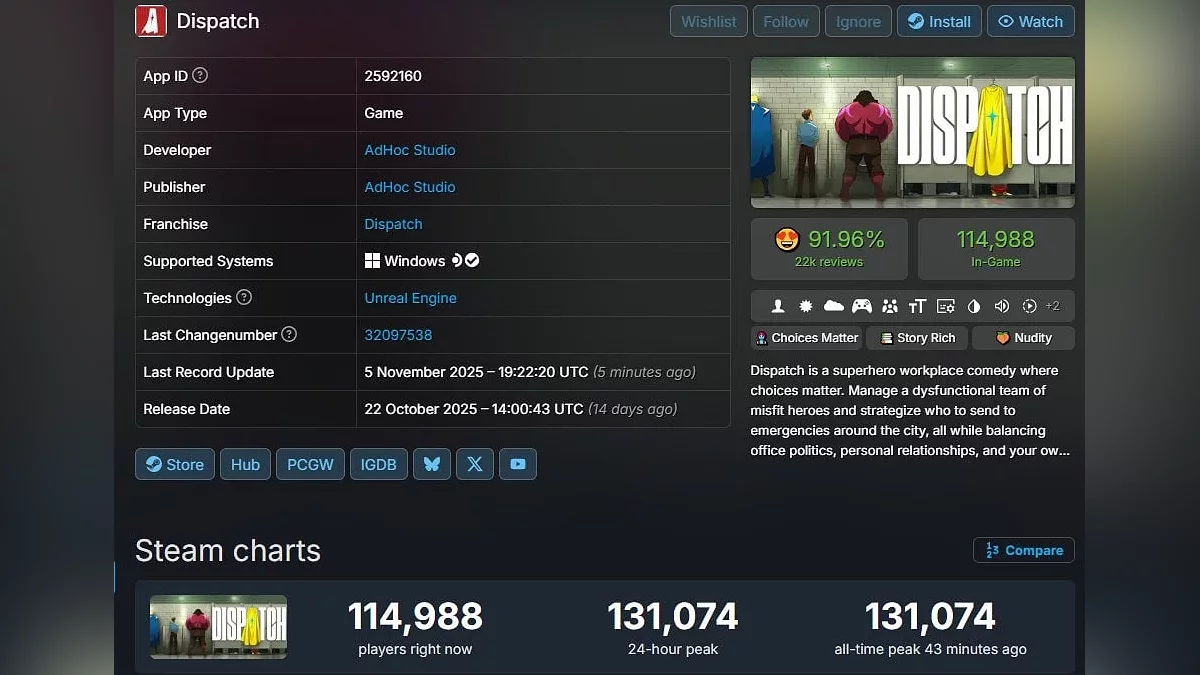Click the single-player person icon
The width and height of the screenshot is (1200, 675).
777,306
